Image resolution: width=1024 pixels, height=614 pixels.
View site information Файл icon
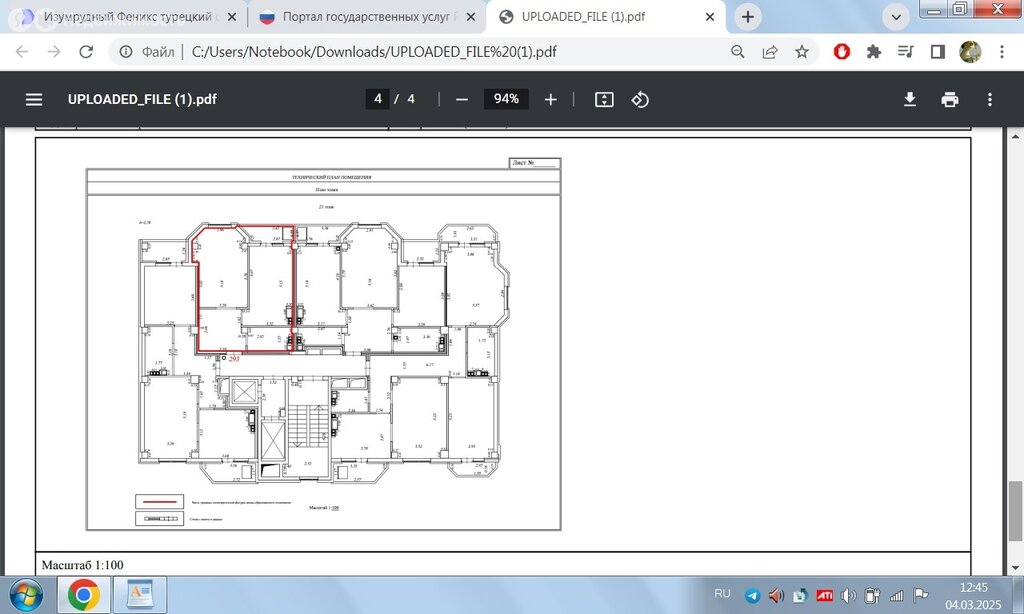[x=126, y=52]
